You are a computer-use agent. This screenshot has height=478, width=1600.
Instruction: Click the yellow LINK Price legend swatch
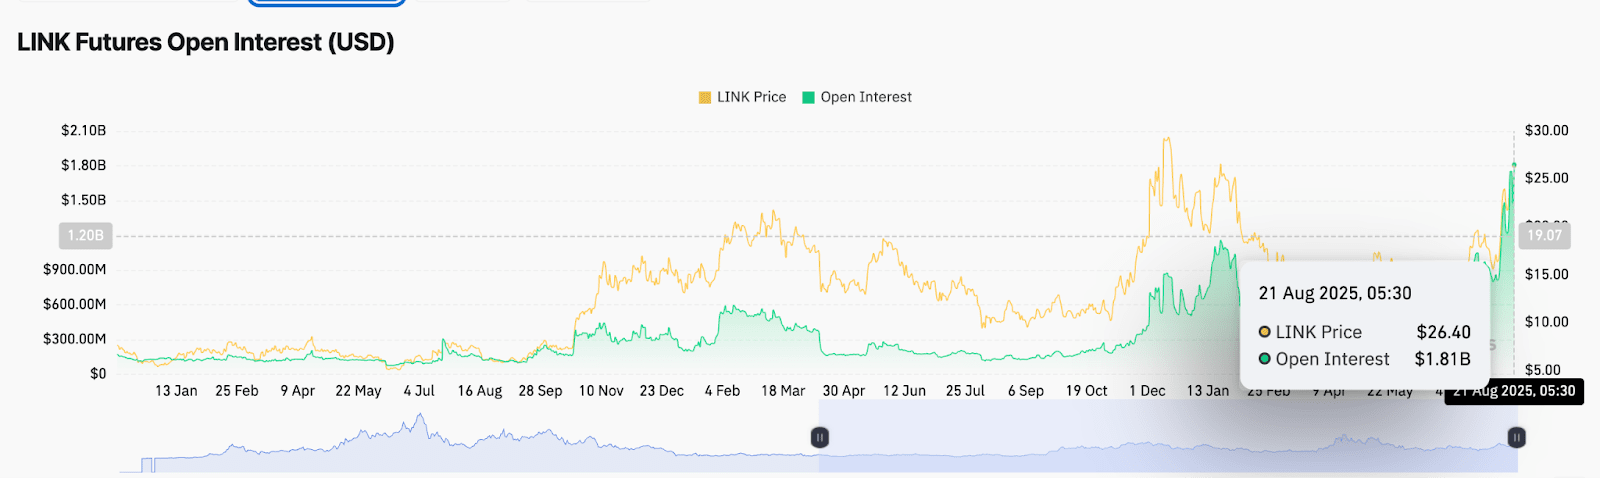pos(705,98)
